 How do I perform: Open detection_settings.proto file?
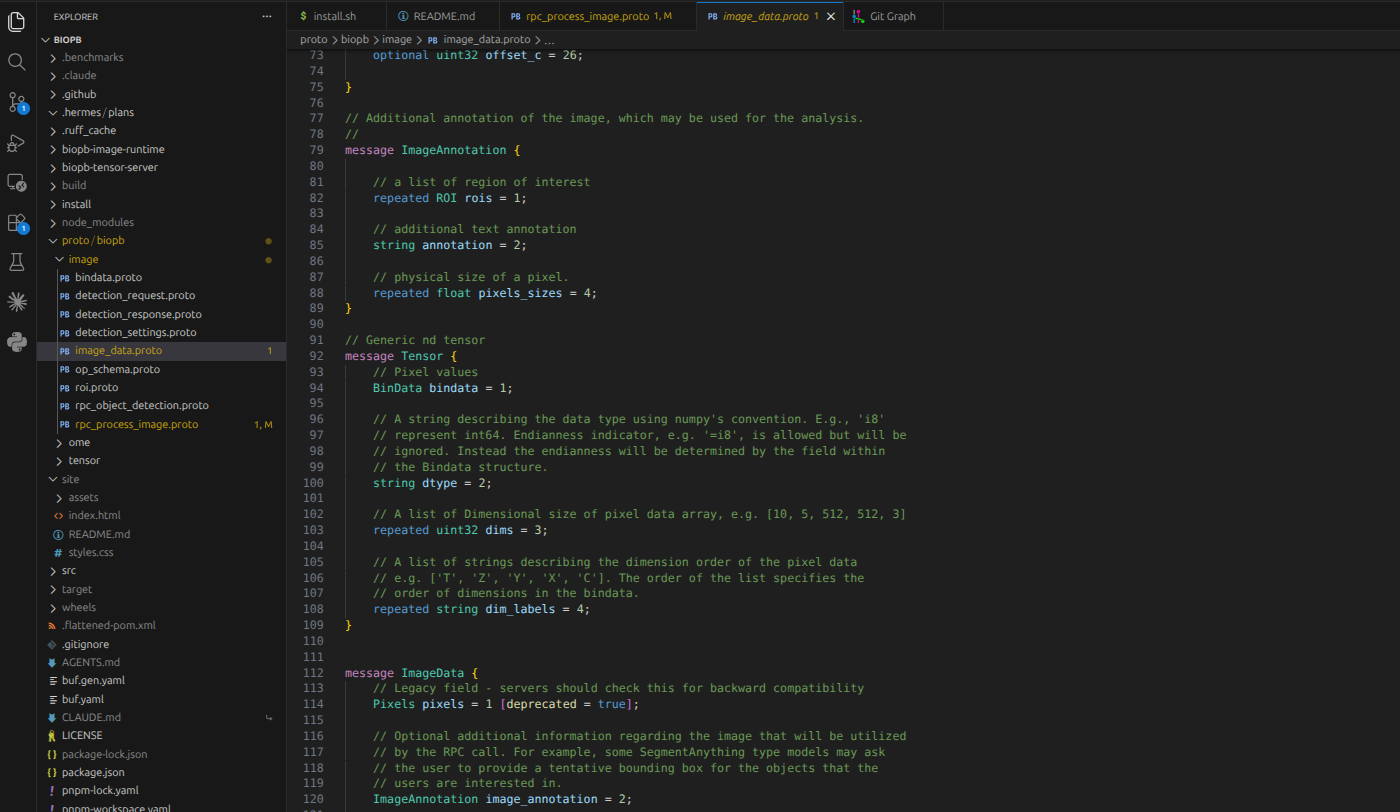coord(136,332)
